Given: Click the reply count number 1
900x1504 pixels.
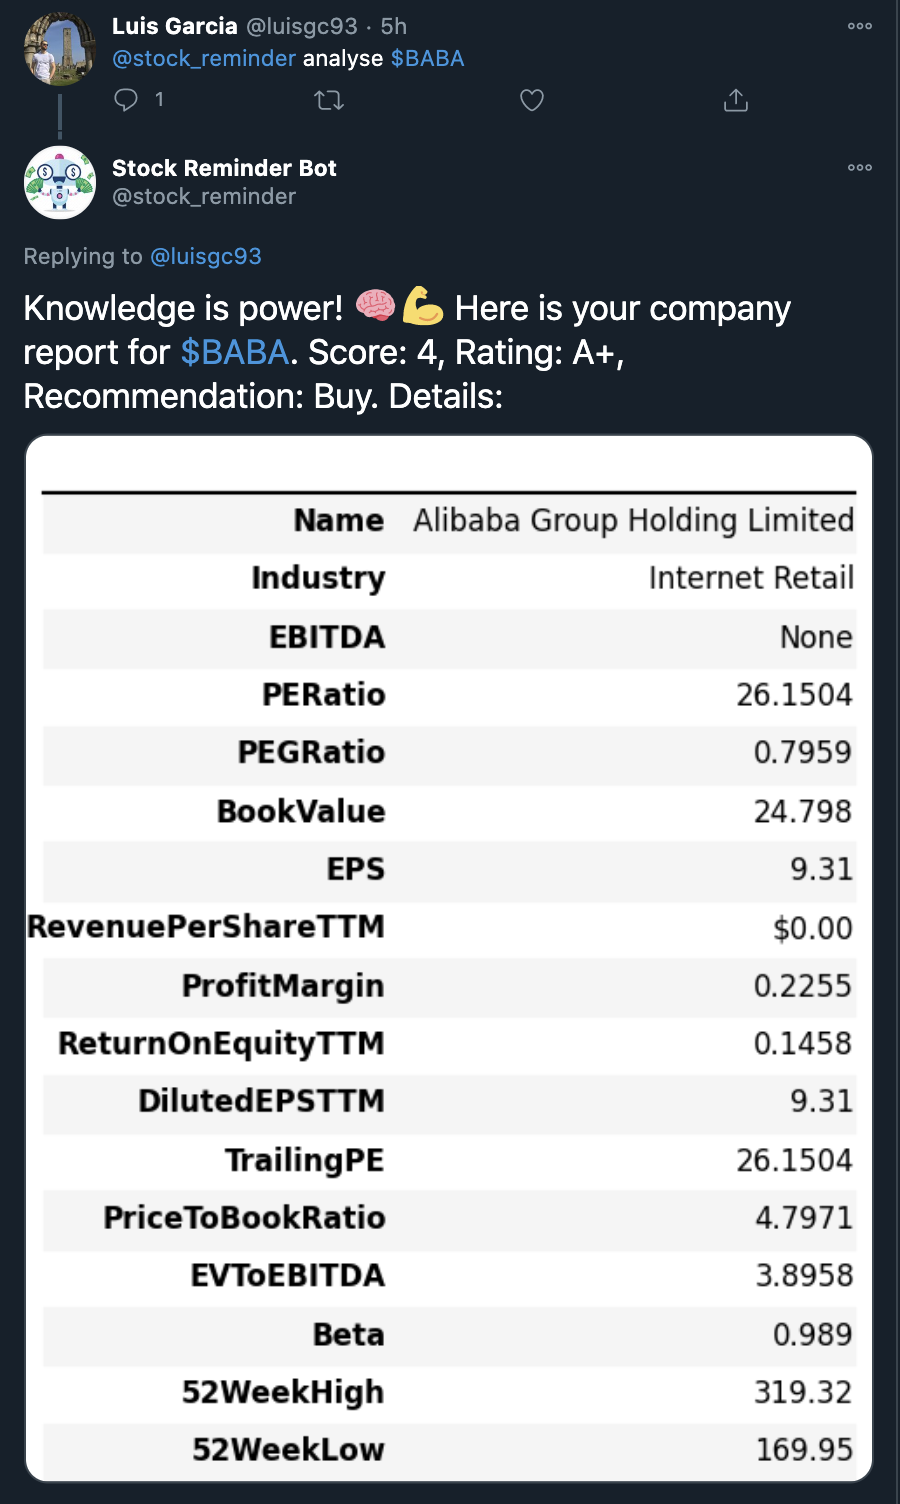Looking at the screenshot, I should click(x=159, y=99).
